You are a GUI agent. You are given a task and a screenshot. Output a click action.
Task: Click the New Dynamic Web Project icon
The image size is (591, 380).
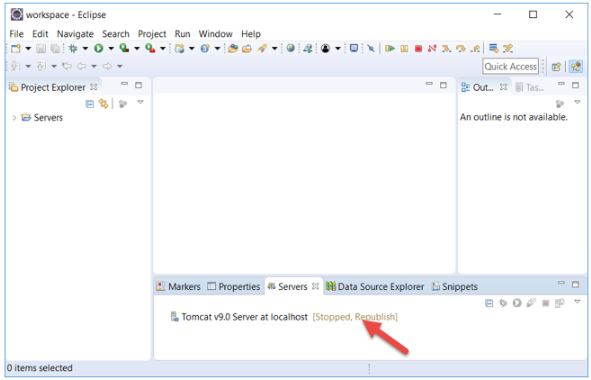pos(179,48)
